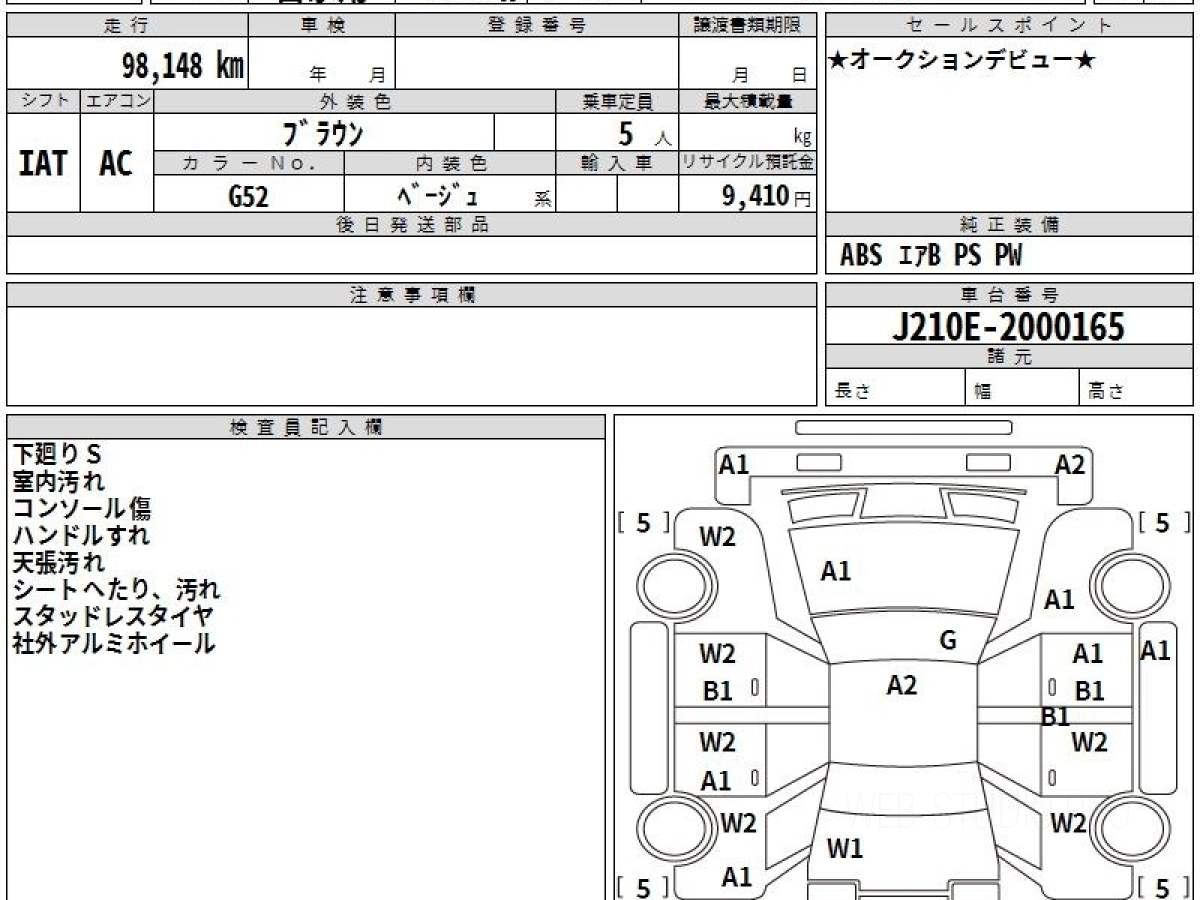Screen dimensions: 1200x900
Task: Select the recycle deposit value 9,410円
Action: click(766, 196)
